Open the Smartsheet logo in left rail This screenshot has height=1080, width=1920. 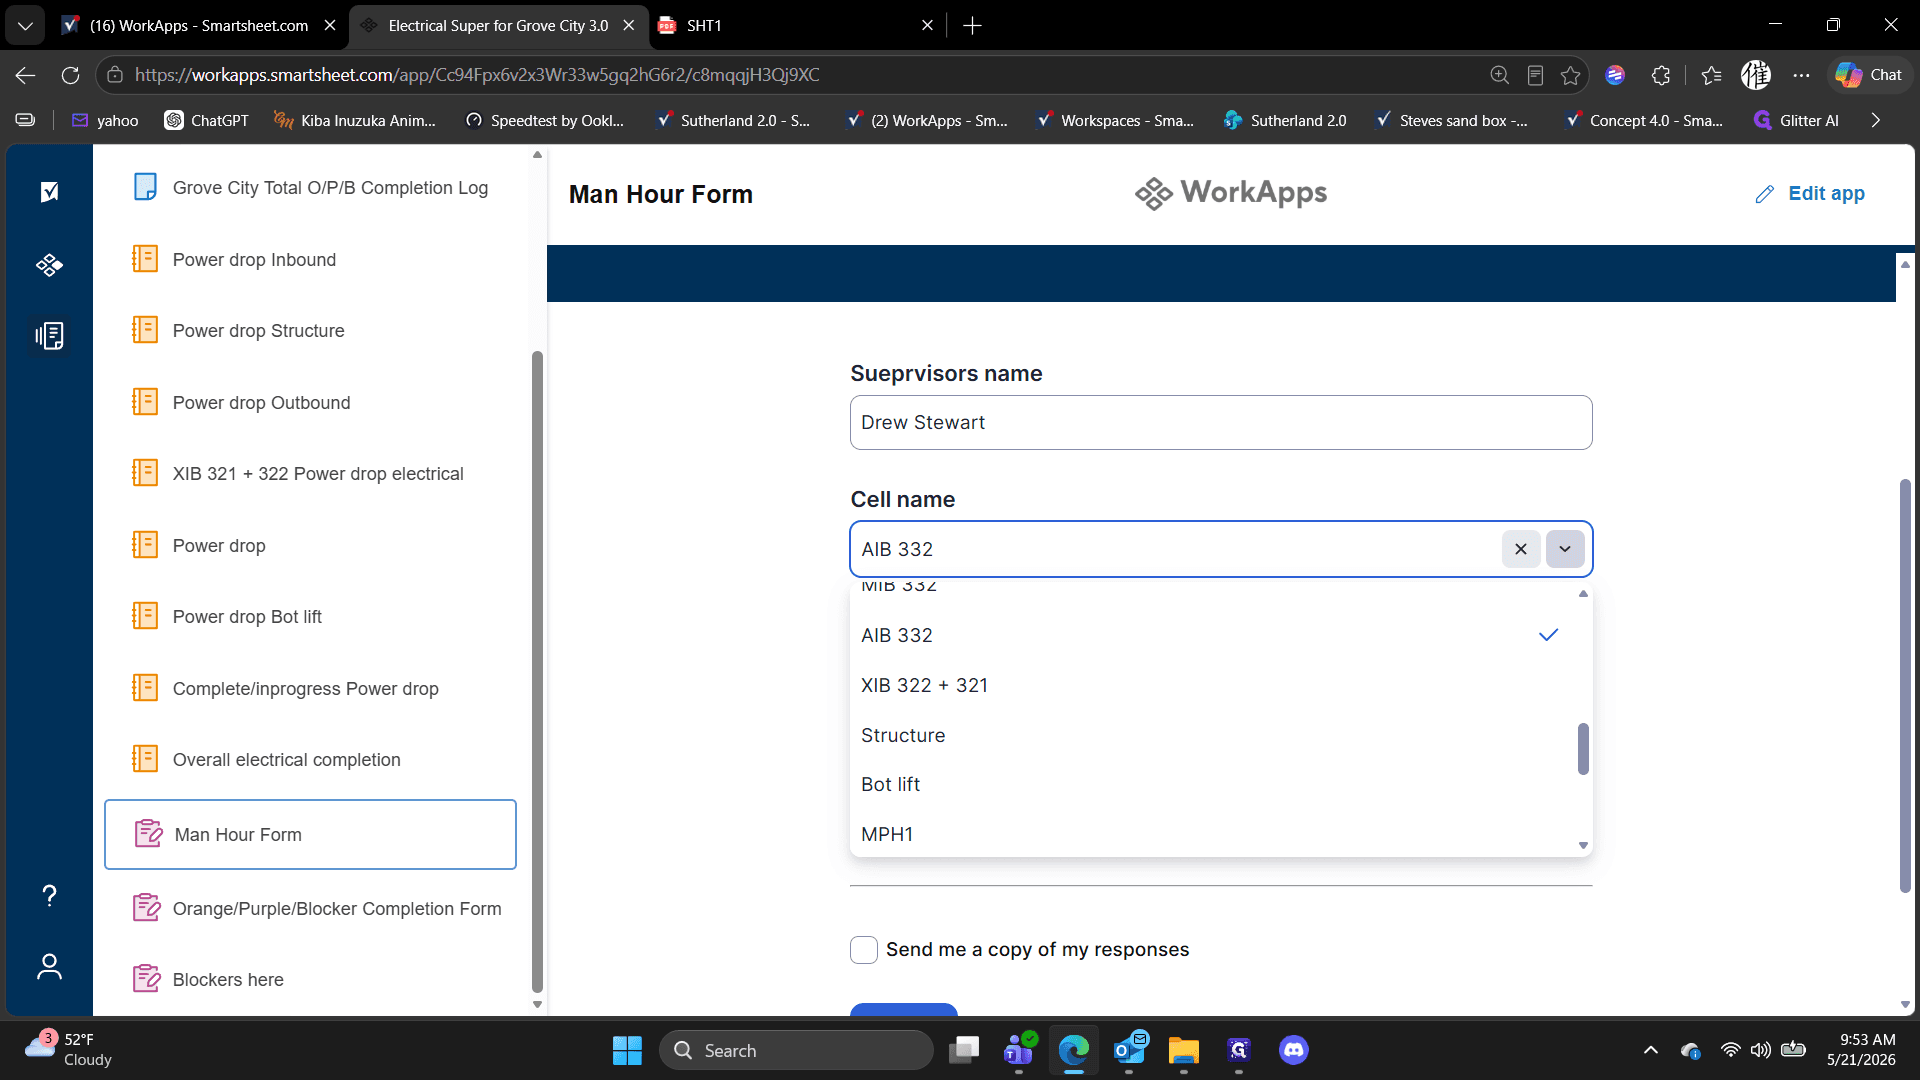pyautogui.click(x=49, y=192)
